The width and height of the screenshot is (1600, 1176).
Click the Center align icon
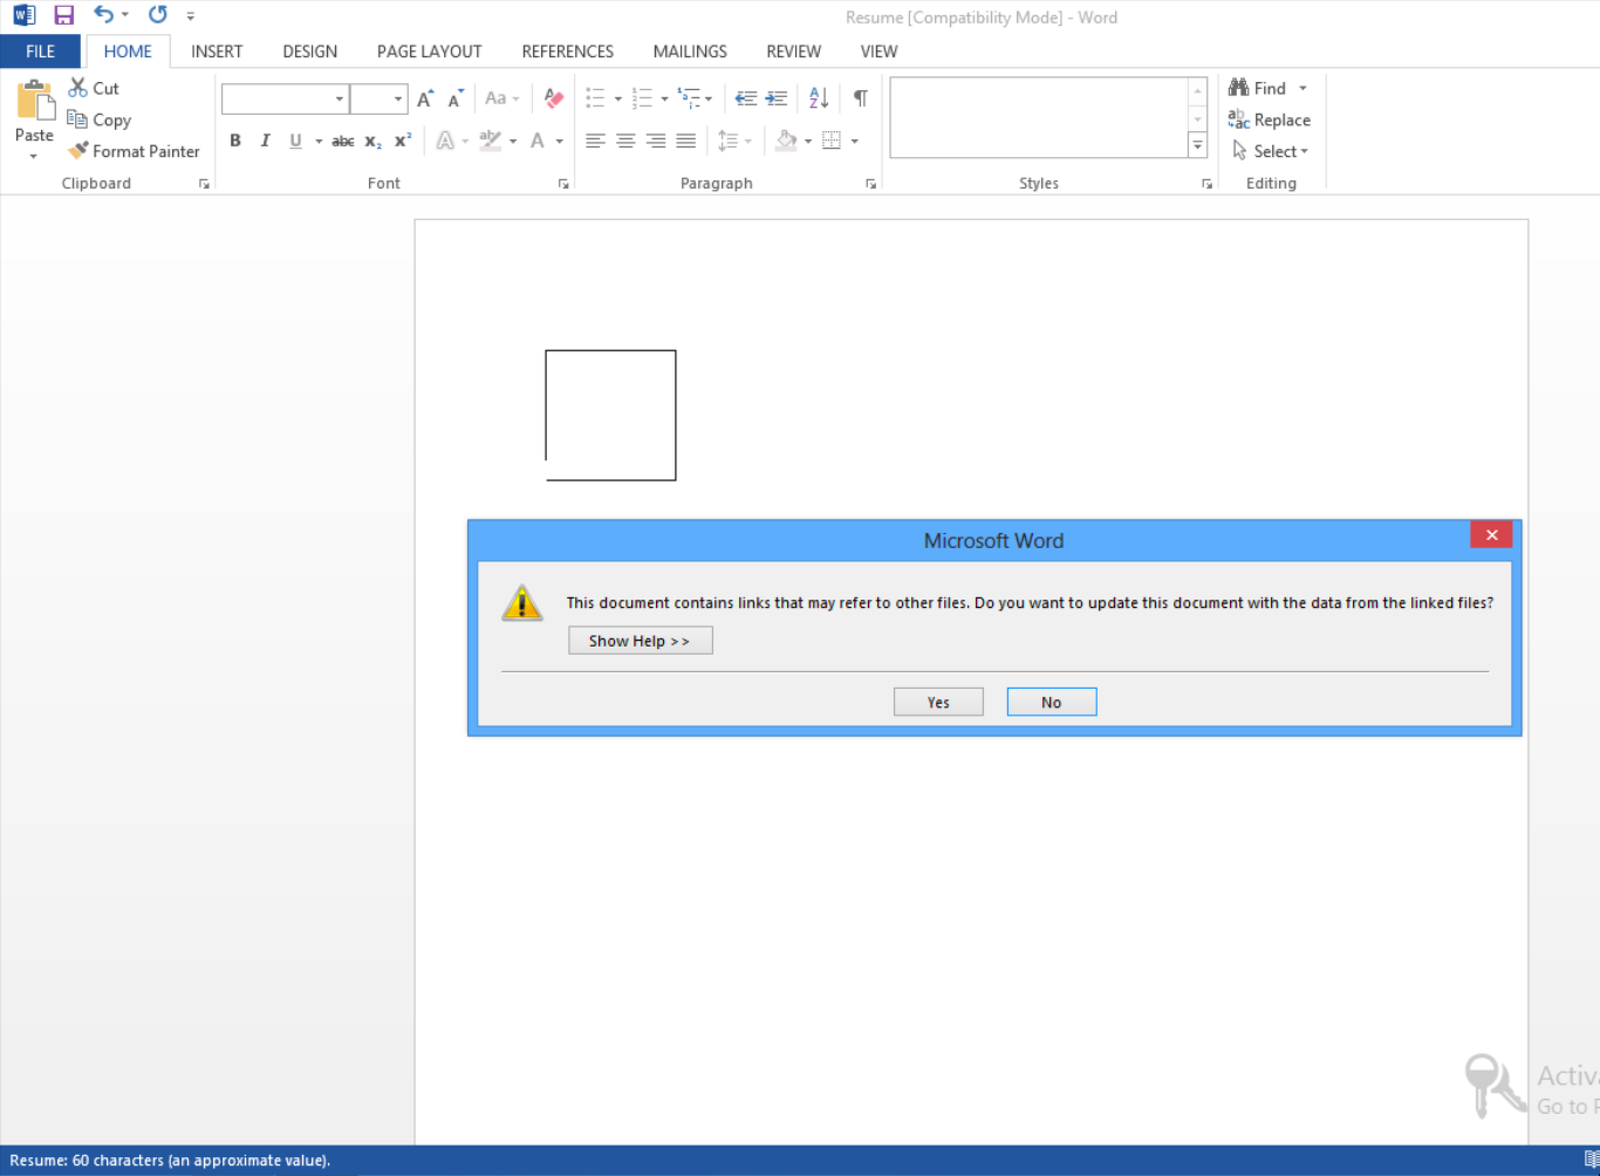(x=625, y=141)
